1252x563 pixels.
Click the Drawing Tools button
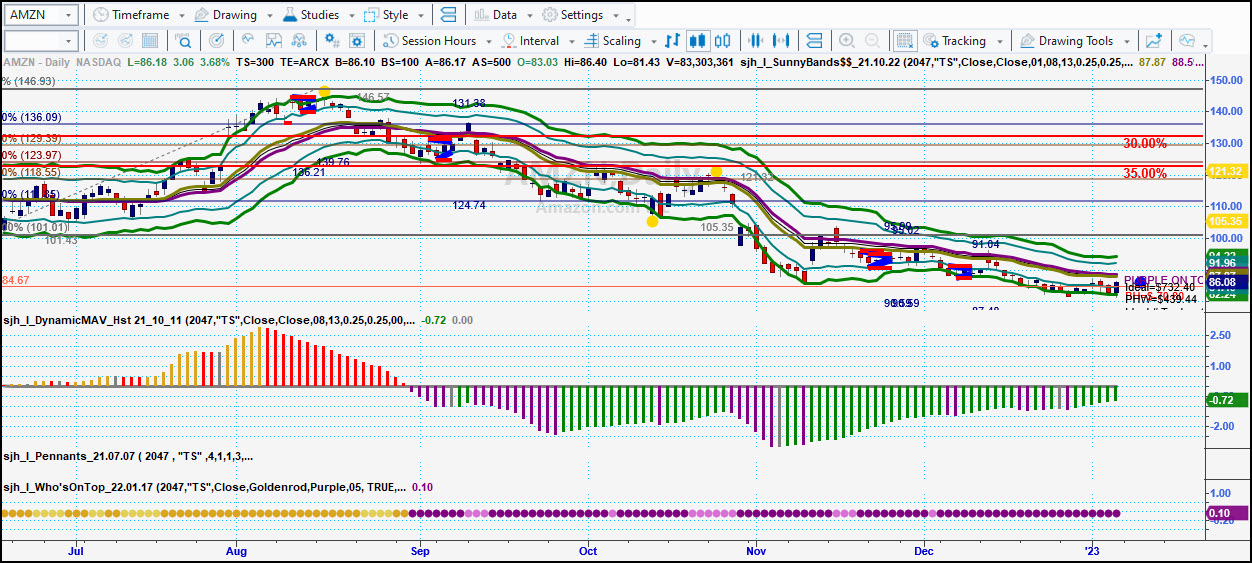[1066, 41]
